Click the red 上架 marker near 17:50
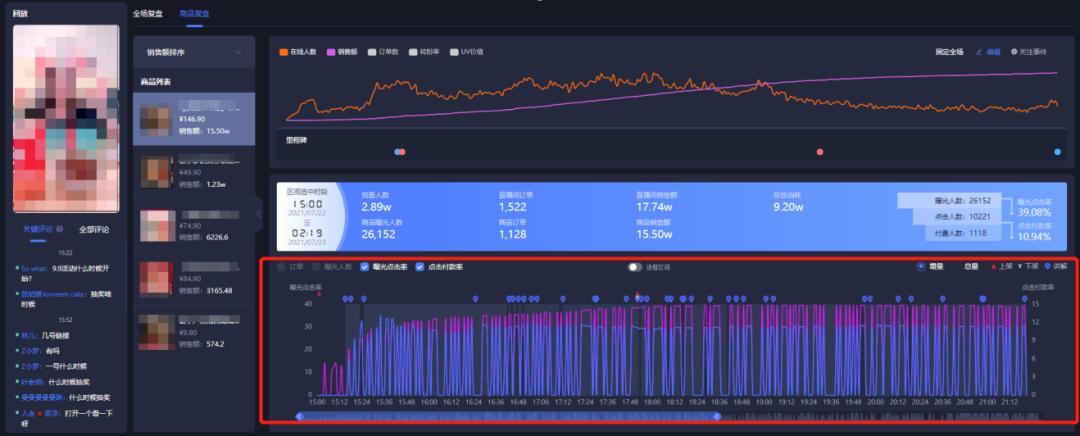The height and width of the screenshot is (436, 1080). (x=638, y=293)
